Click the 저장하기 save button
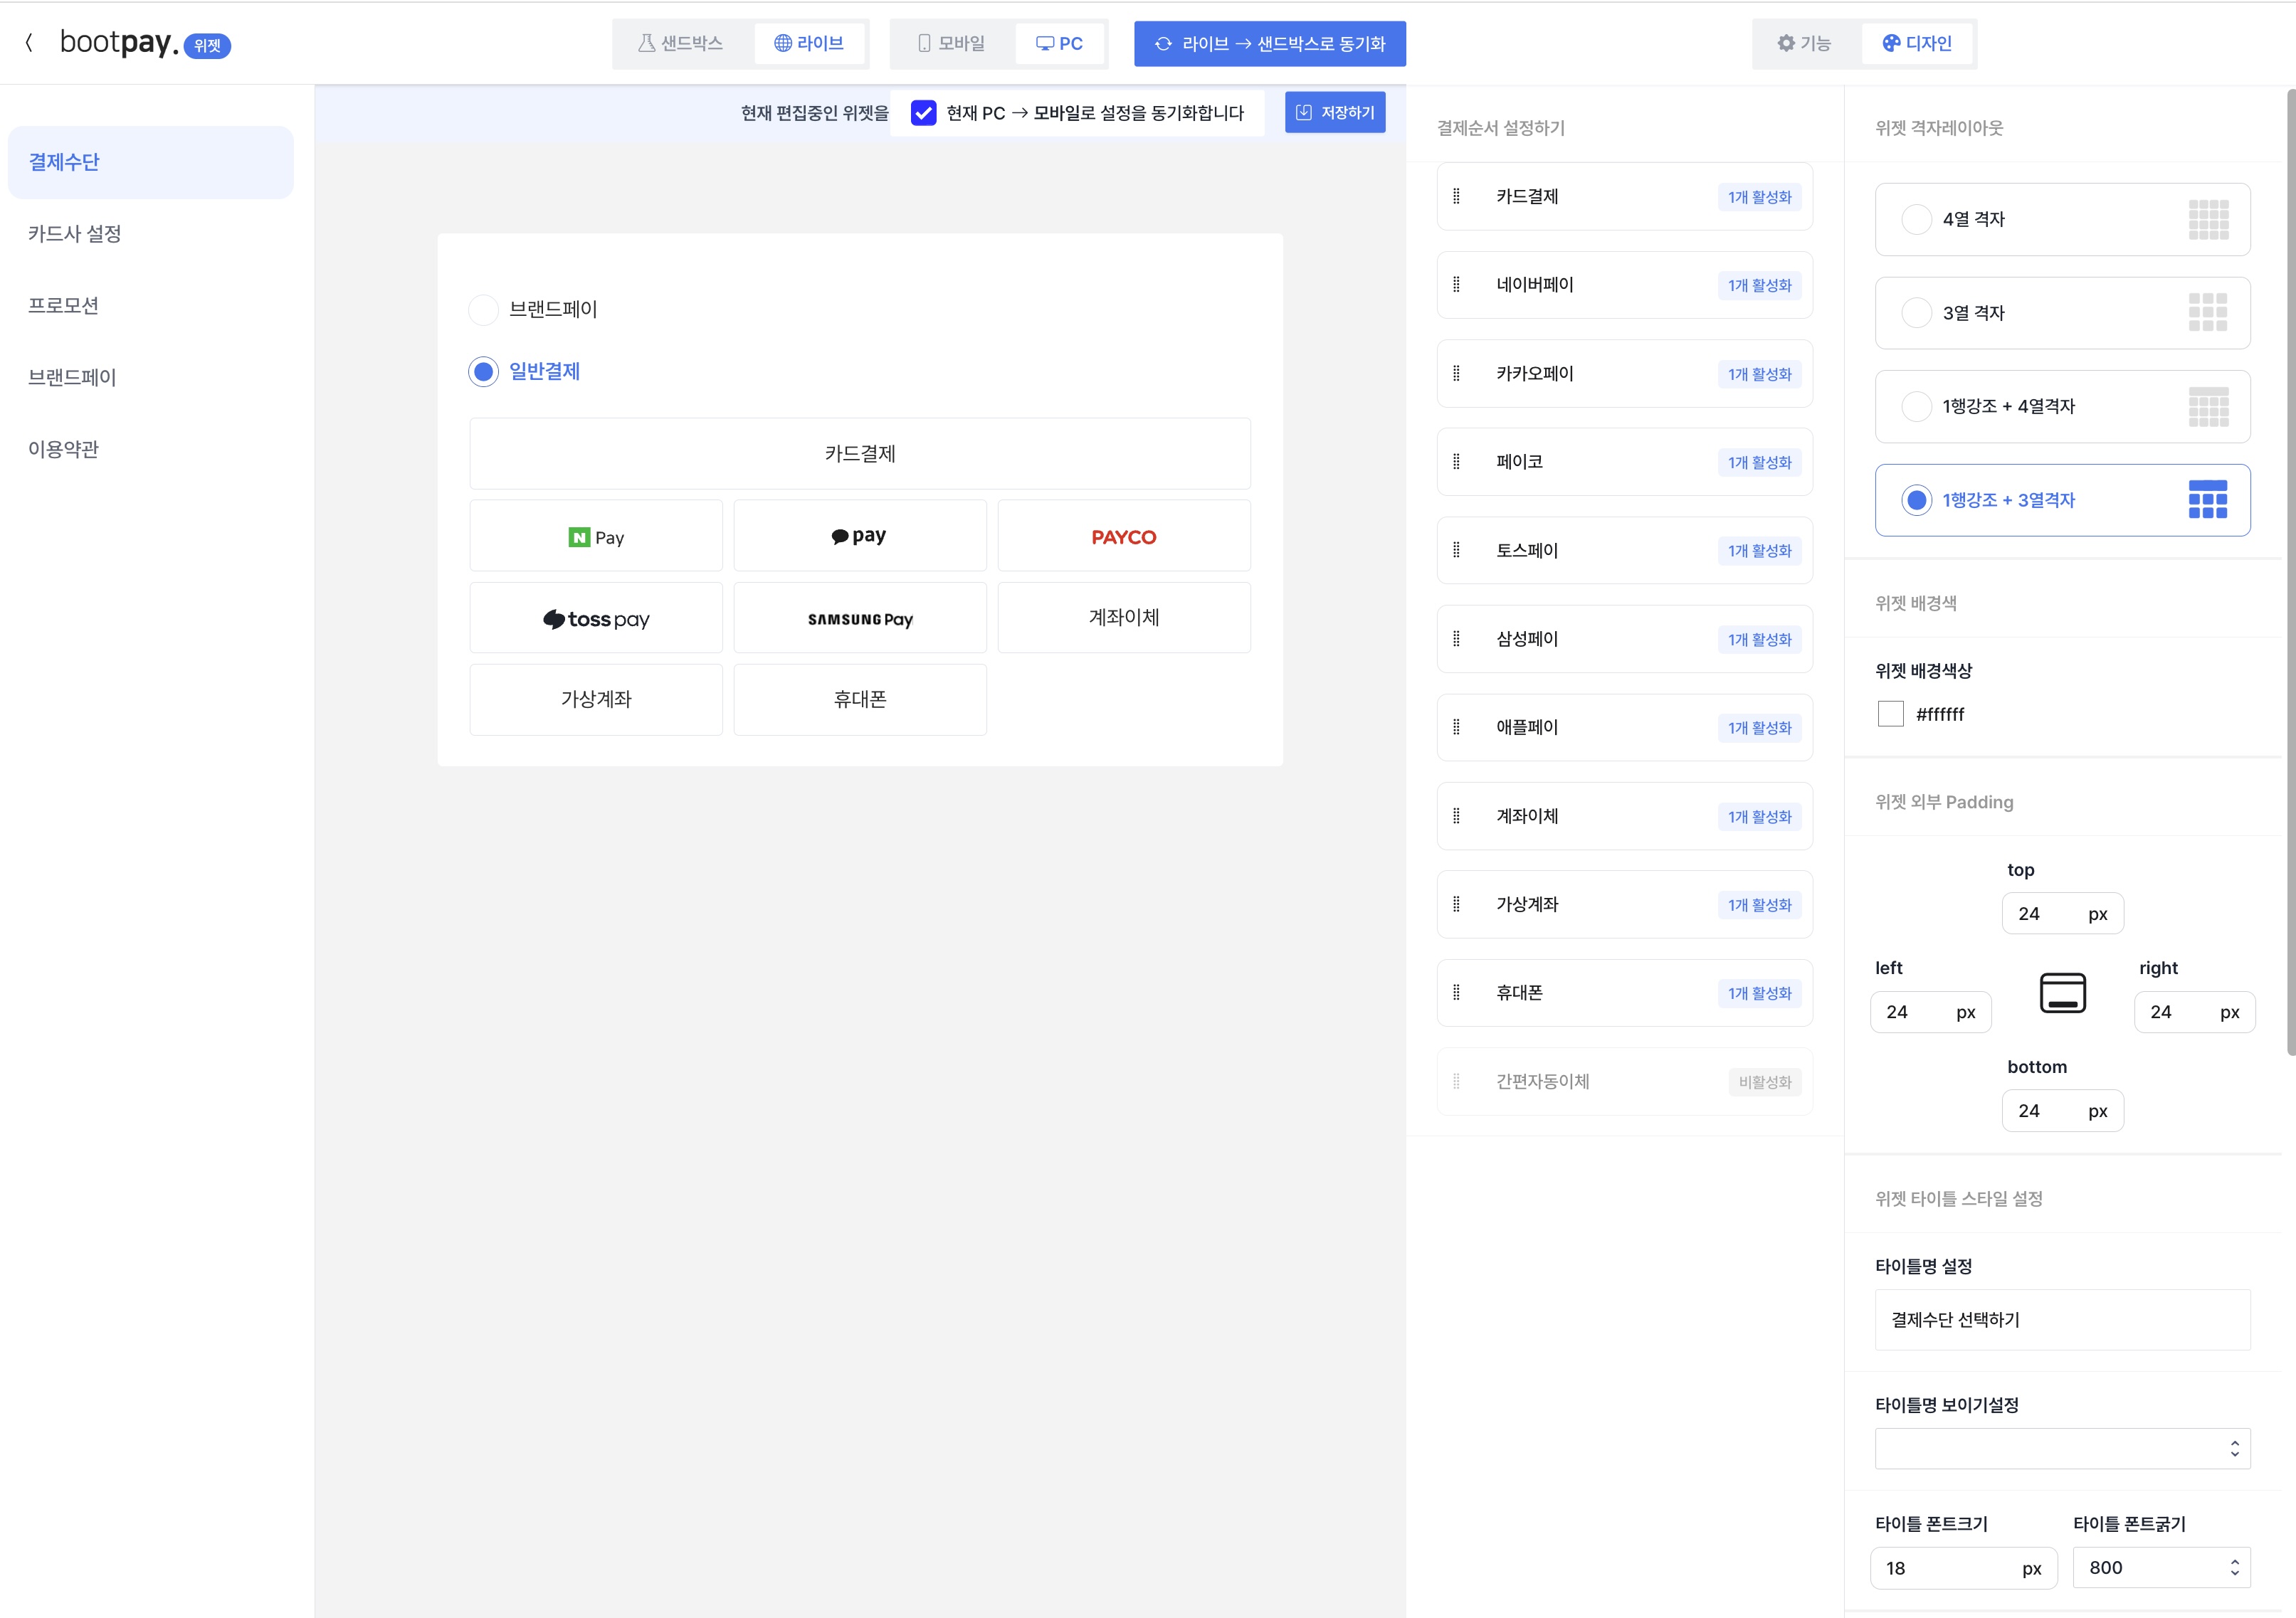The height and width of the screenshot is (1618, 2296). tap(1335, 113)
